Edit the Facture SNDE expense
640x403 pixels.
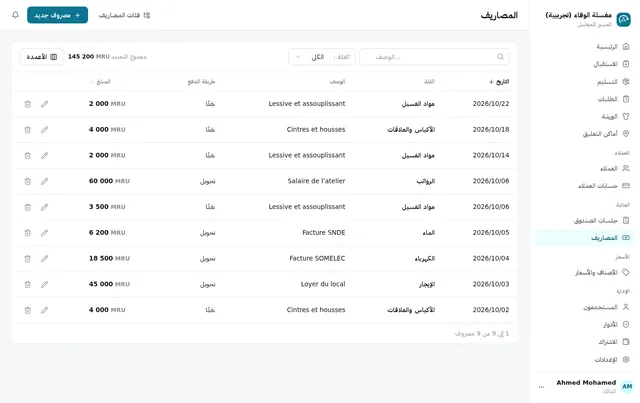pos(44,233)
